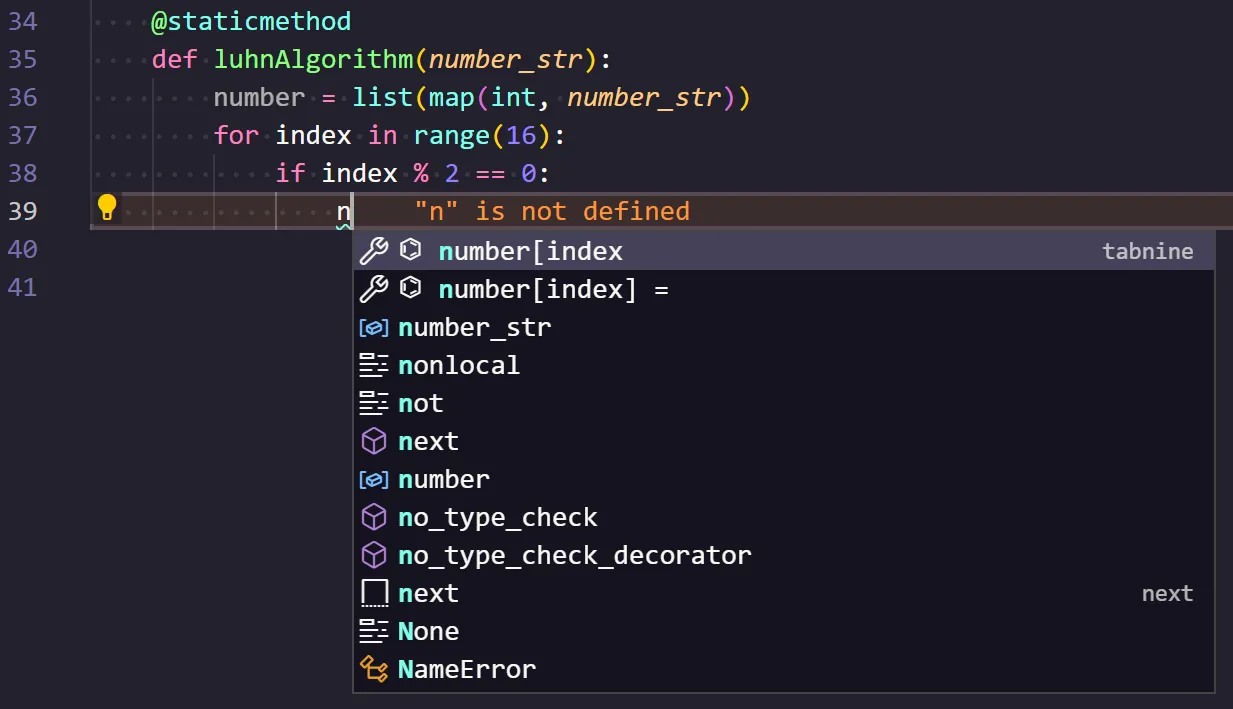Image resolution: width=1233 pixels, height=709 pixels.
Task: Click the yellow lightbulb quick-fix icon
Action: click(107, 208)
